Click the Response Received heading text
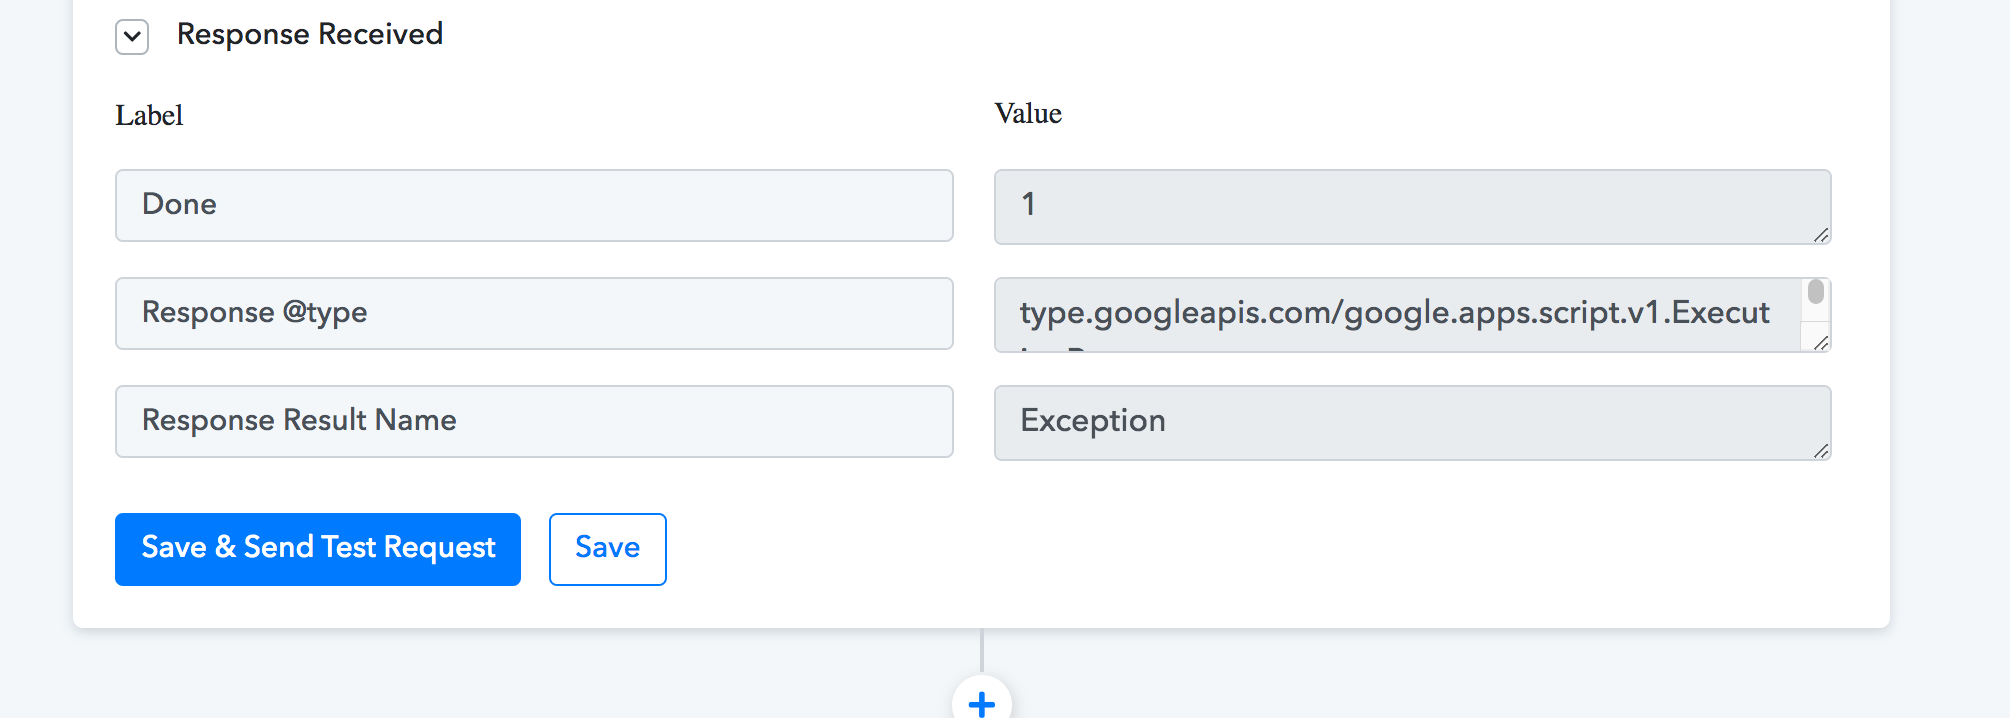The image size is (2010, 718). point(310,34)
